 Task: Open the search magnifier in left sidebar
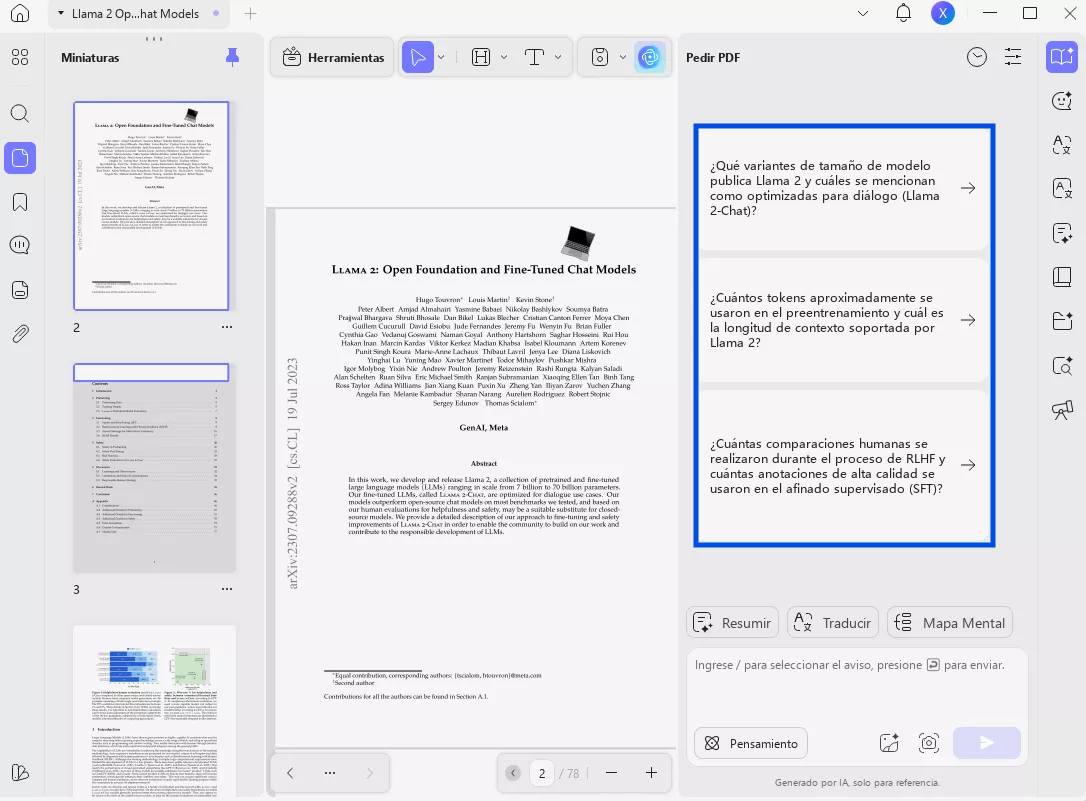click(20, 114)
